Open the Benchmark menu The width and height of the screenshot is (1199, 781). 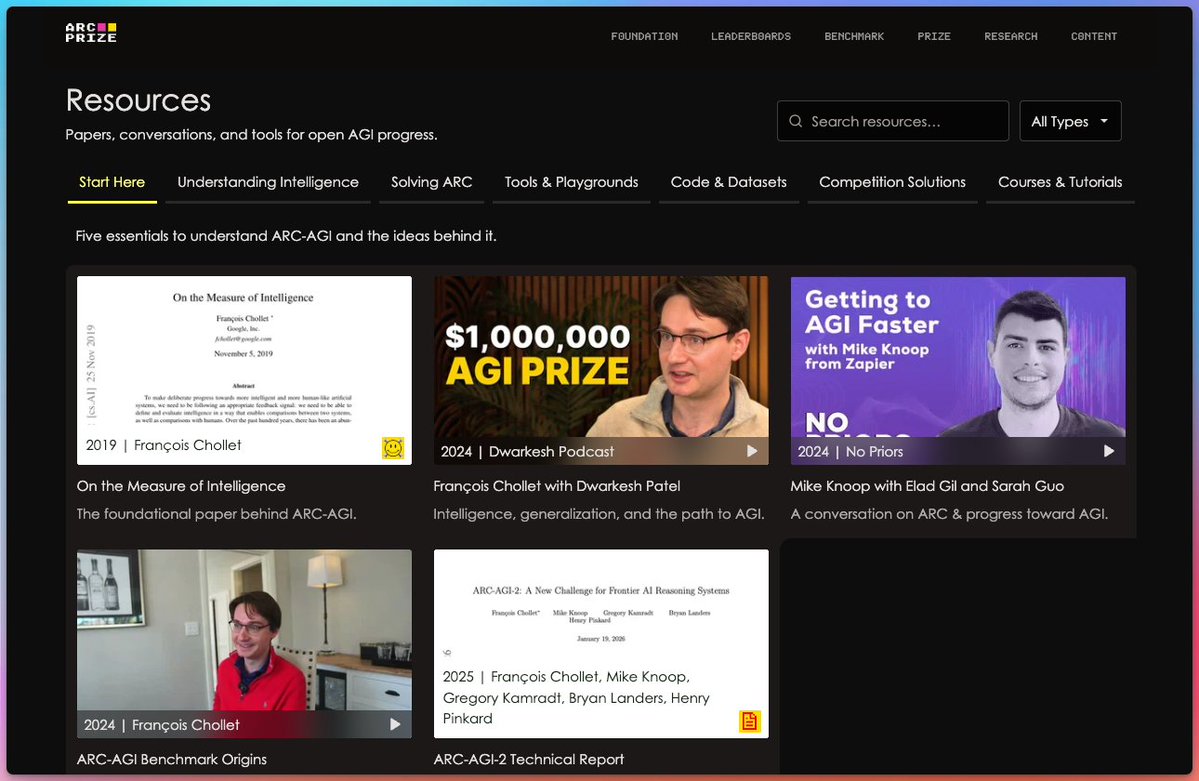click(854, 36)
